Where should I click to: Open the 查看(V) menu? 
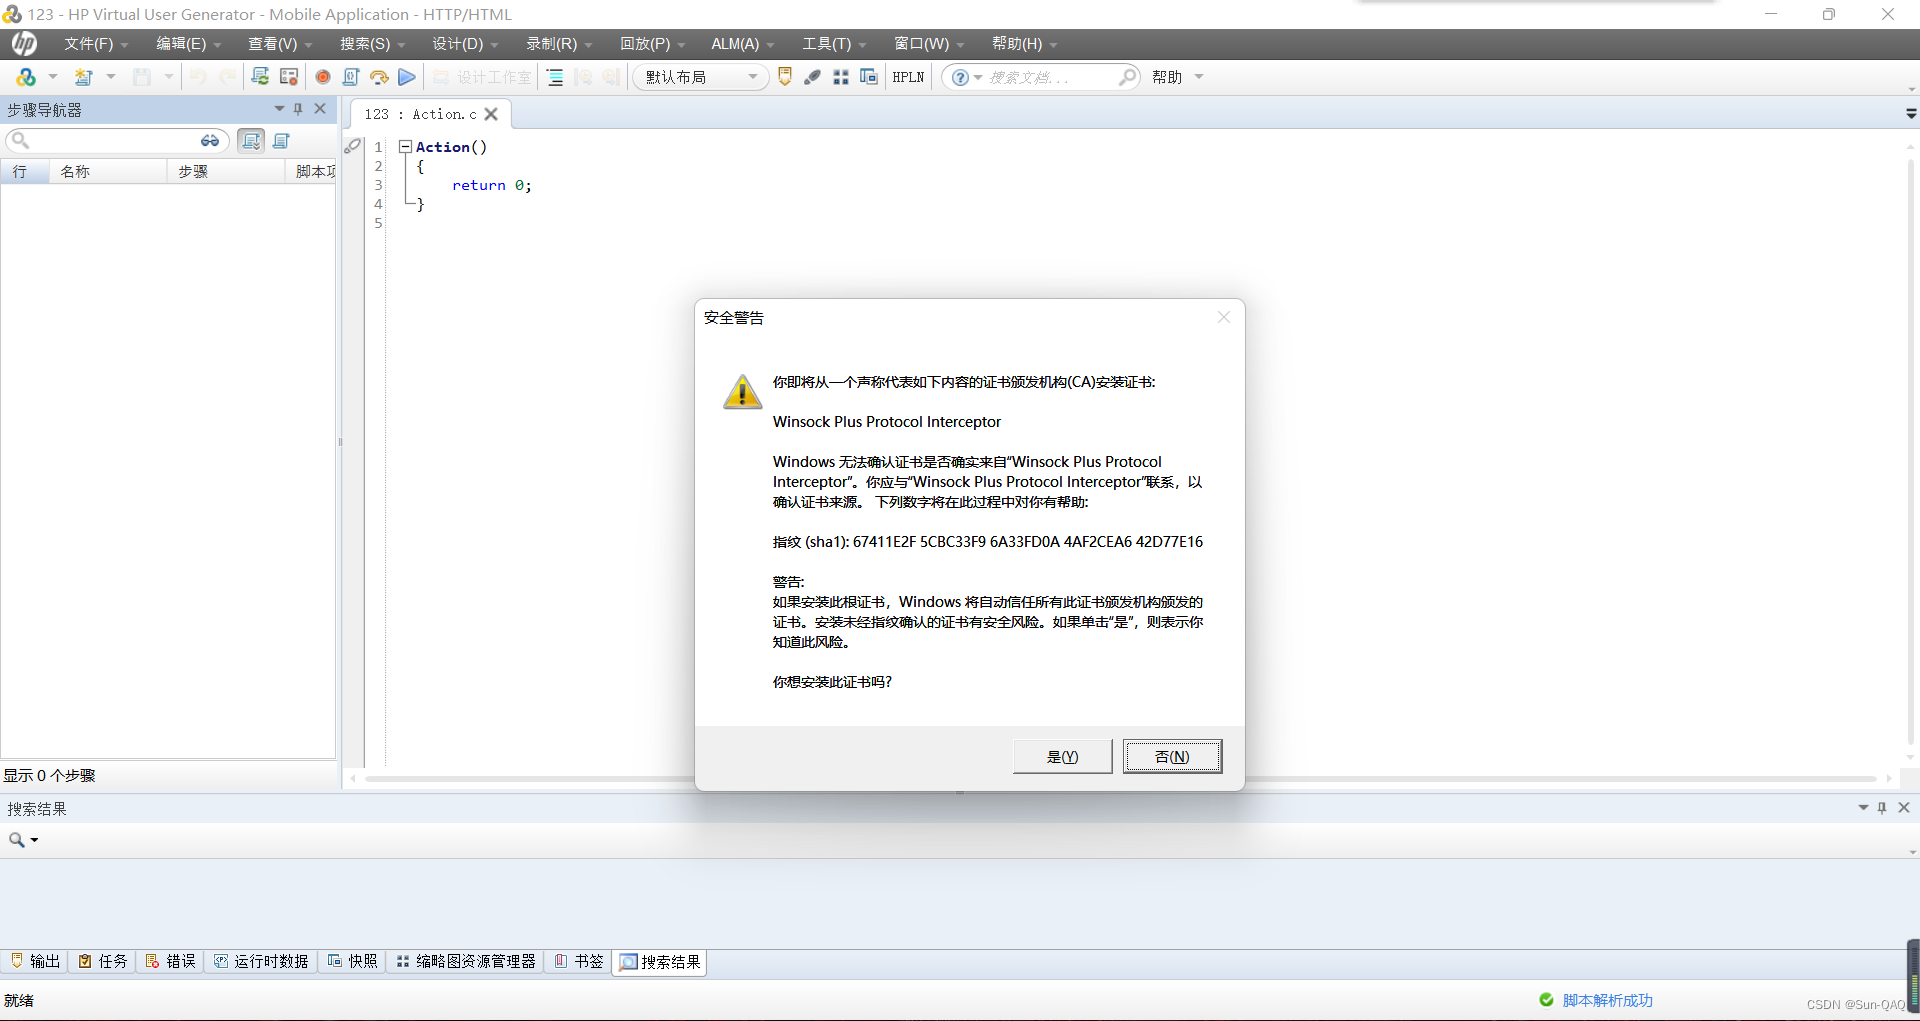pyautogui.click(x=280, y=44)
